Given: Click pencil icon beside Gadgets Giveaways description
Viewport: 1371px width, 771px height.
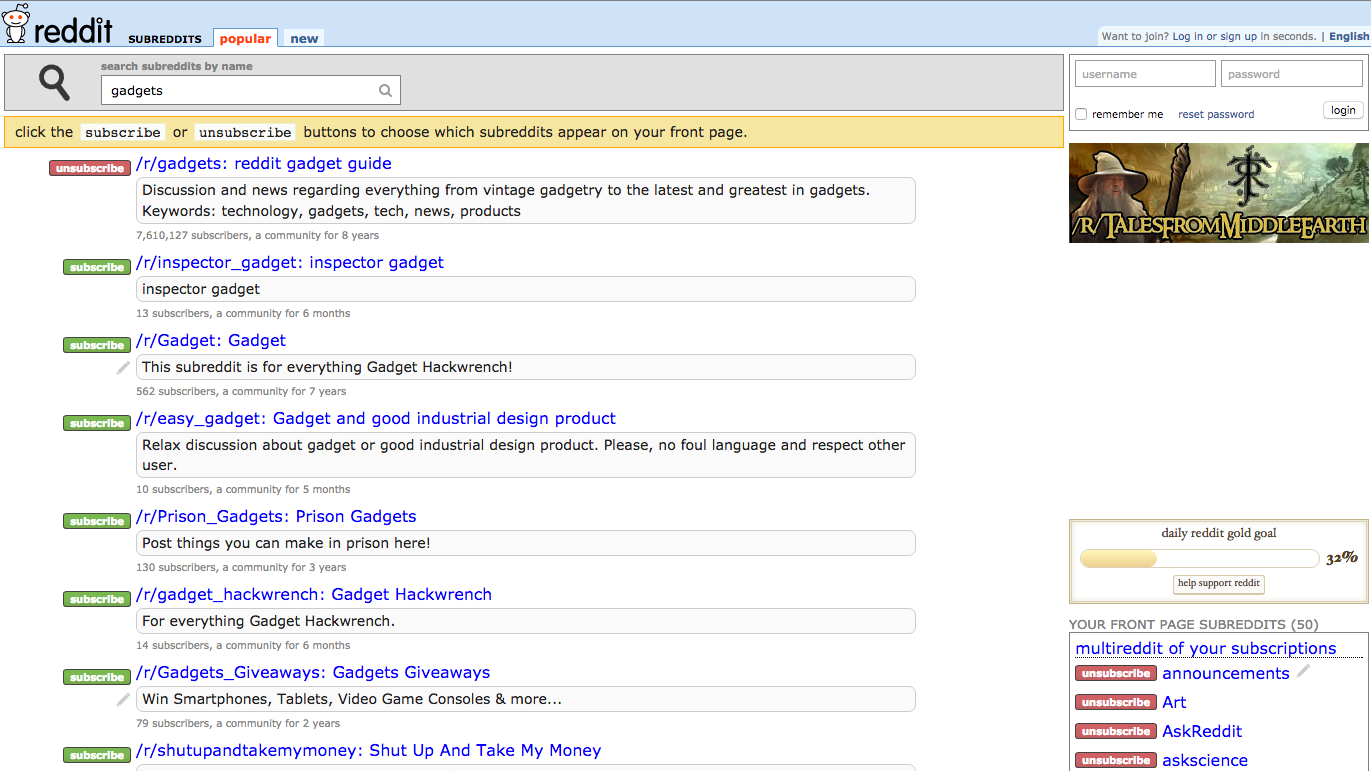Looking at the screenshot, I should (123, 699).
